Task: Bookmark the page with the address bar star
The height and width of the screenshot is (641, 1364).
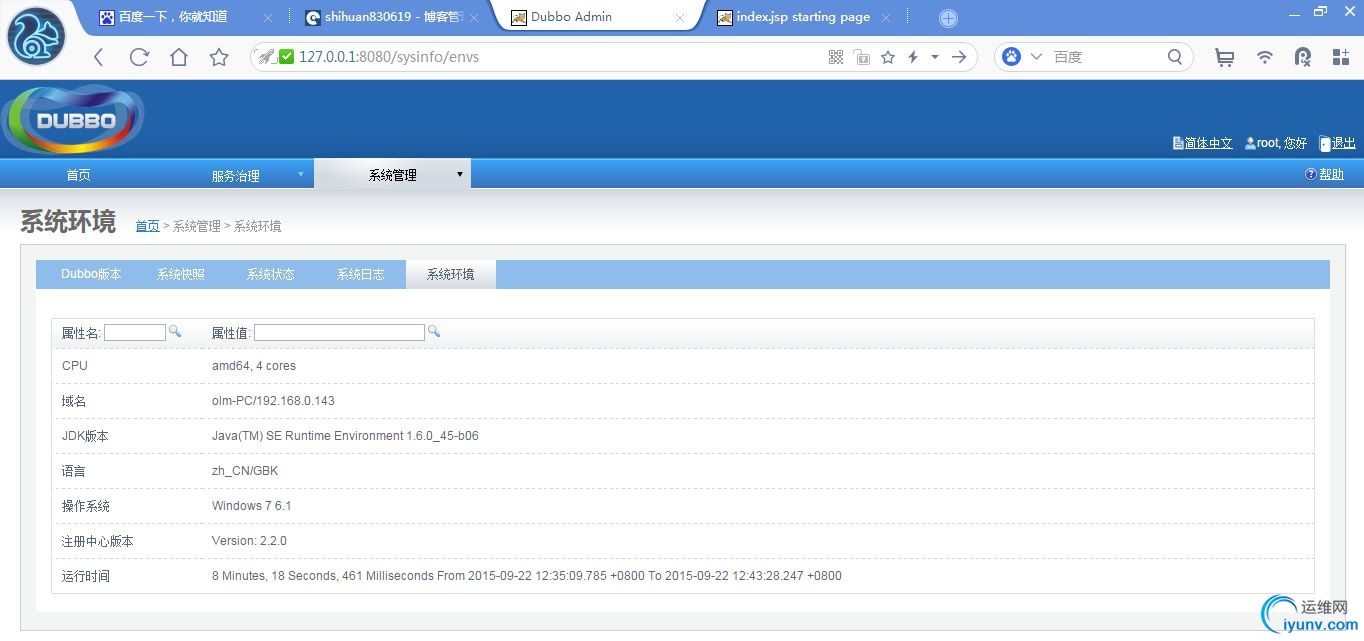Action: [x=888, y=57]
